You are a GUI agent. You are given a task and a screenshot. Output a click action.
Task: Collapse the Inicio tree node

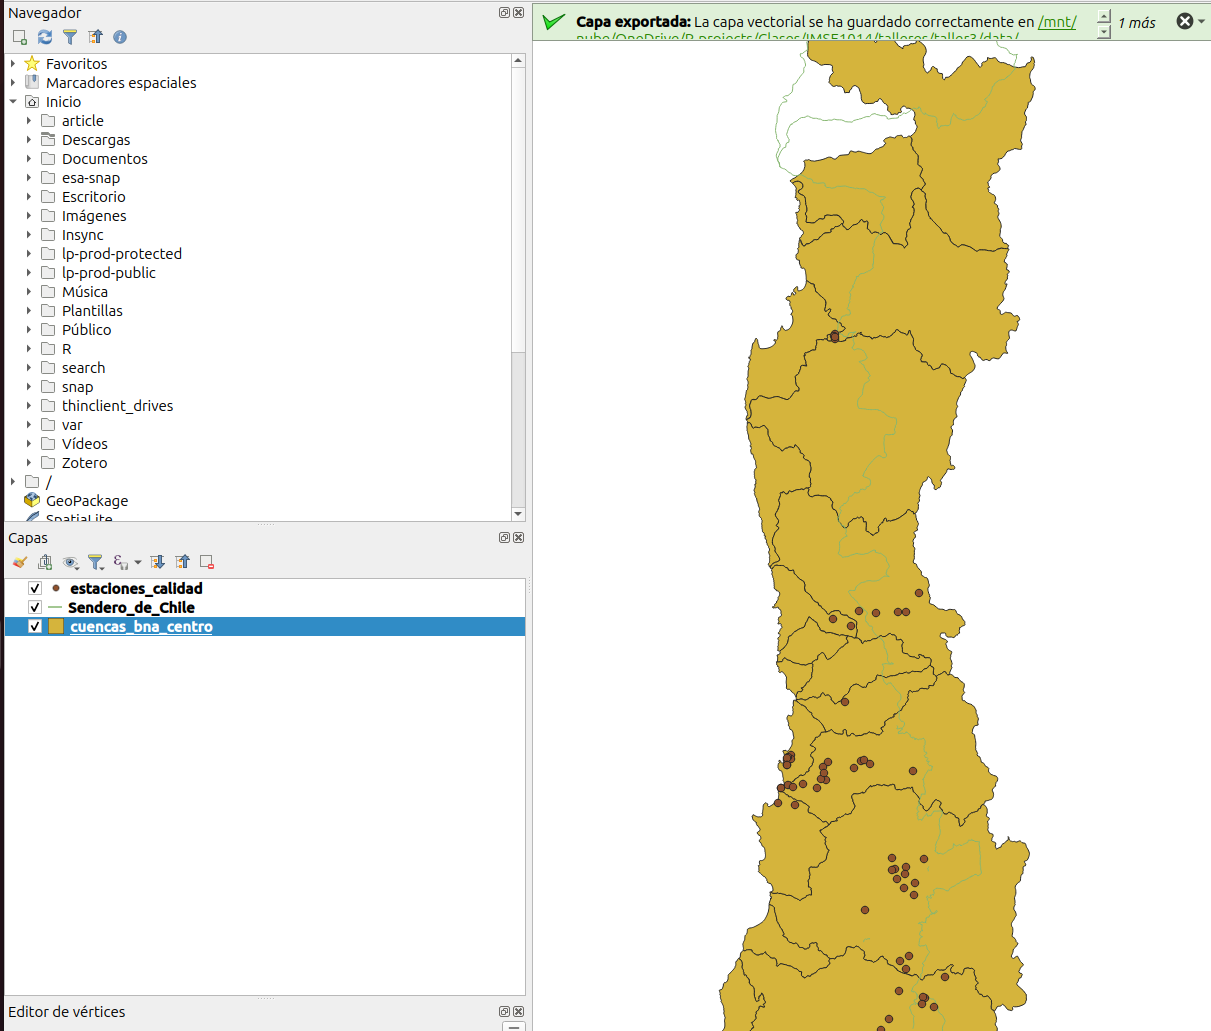point(13,102)
